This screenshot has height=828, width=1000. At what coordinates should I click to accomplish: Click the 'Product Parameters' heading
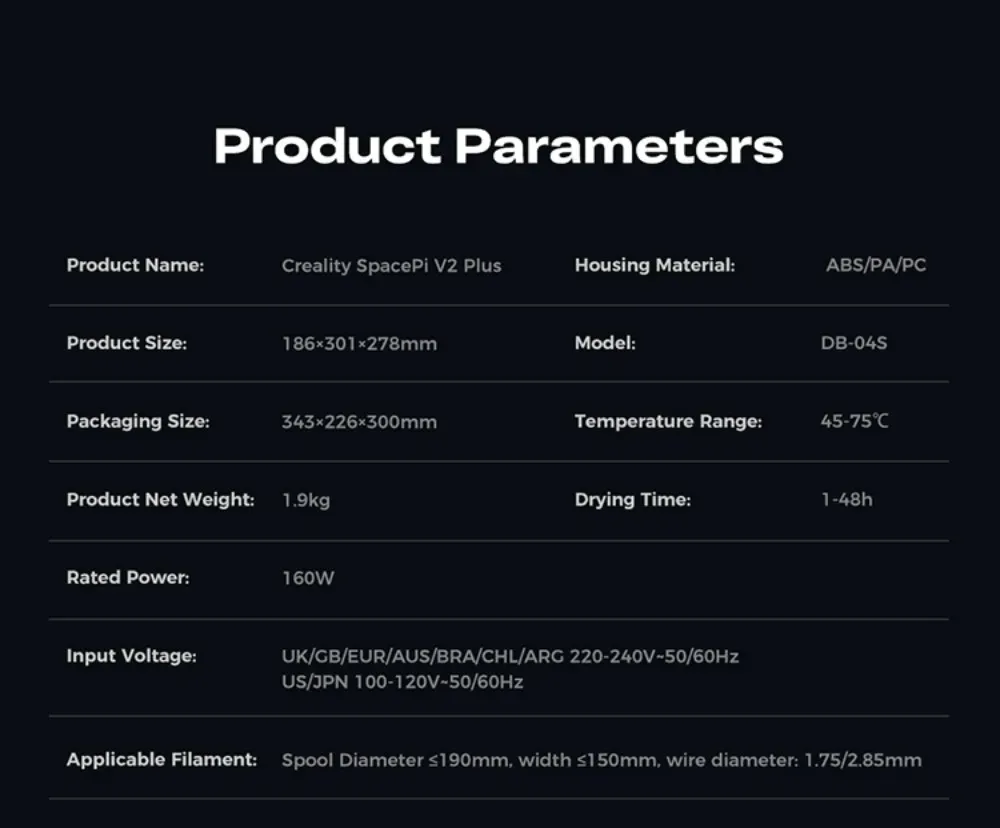pos(498,146)
